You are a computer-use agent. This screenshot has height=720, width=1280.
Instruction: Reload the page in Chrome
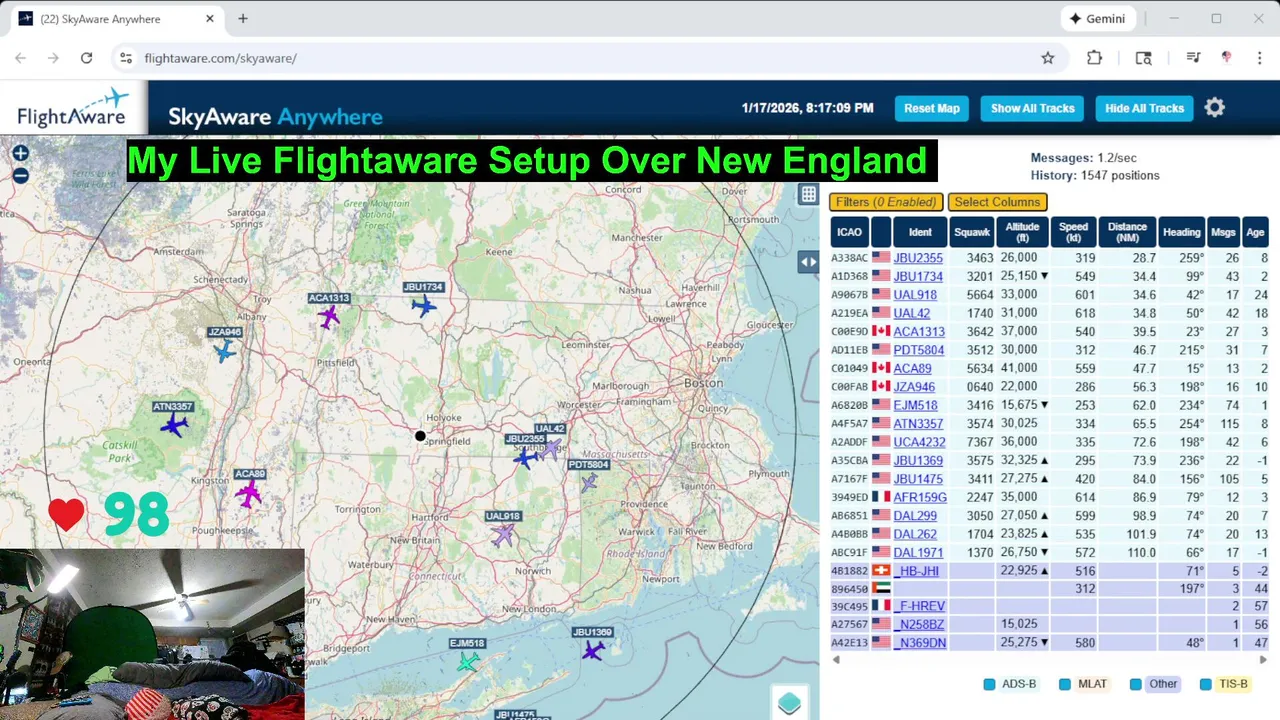(86, 58)
